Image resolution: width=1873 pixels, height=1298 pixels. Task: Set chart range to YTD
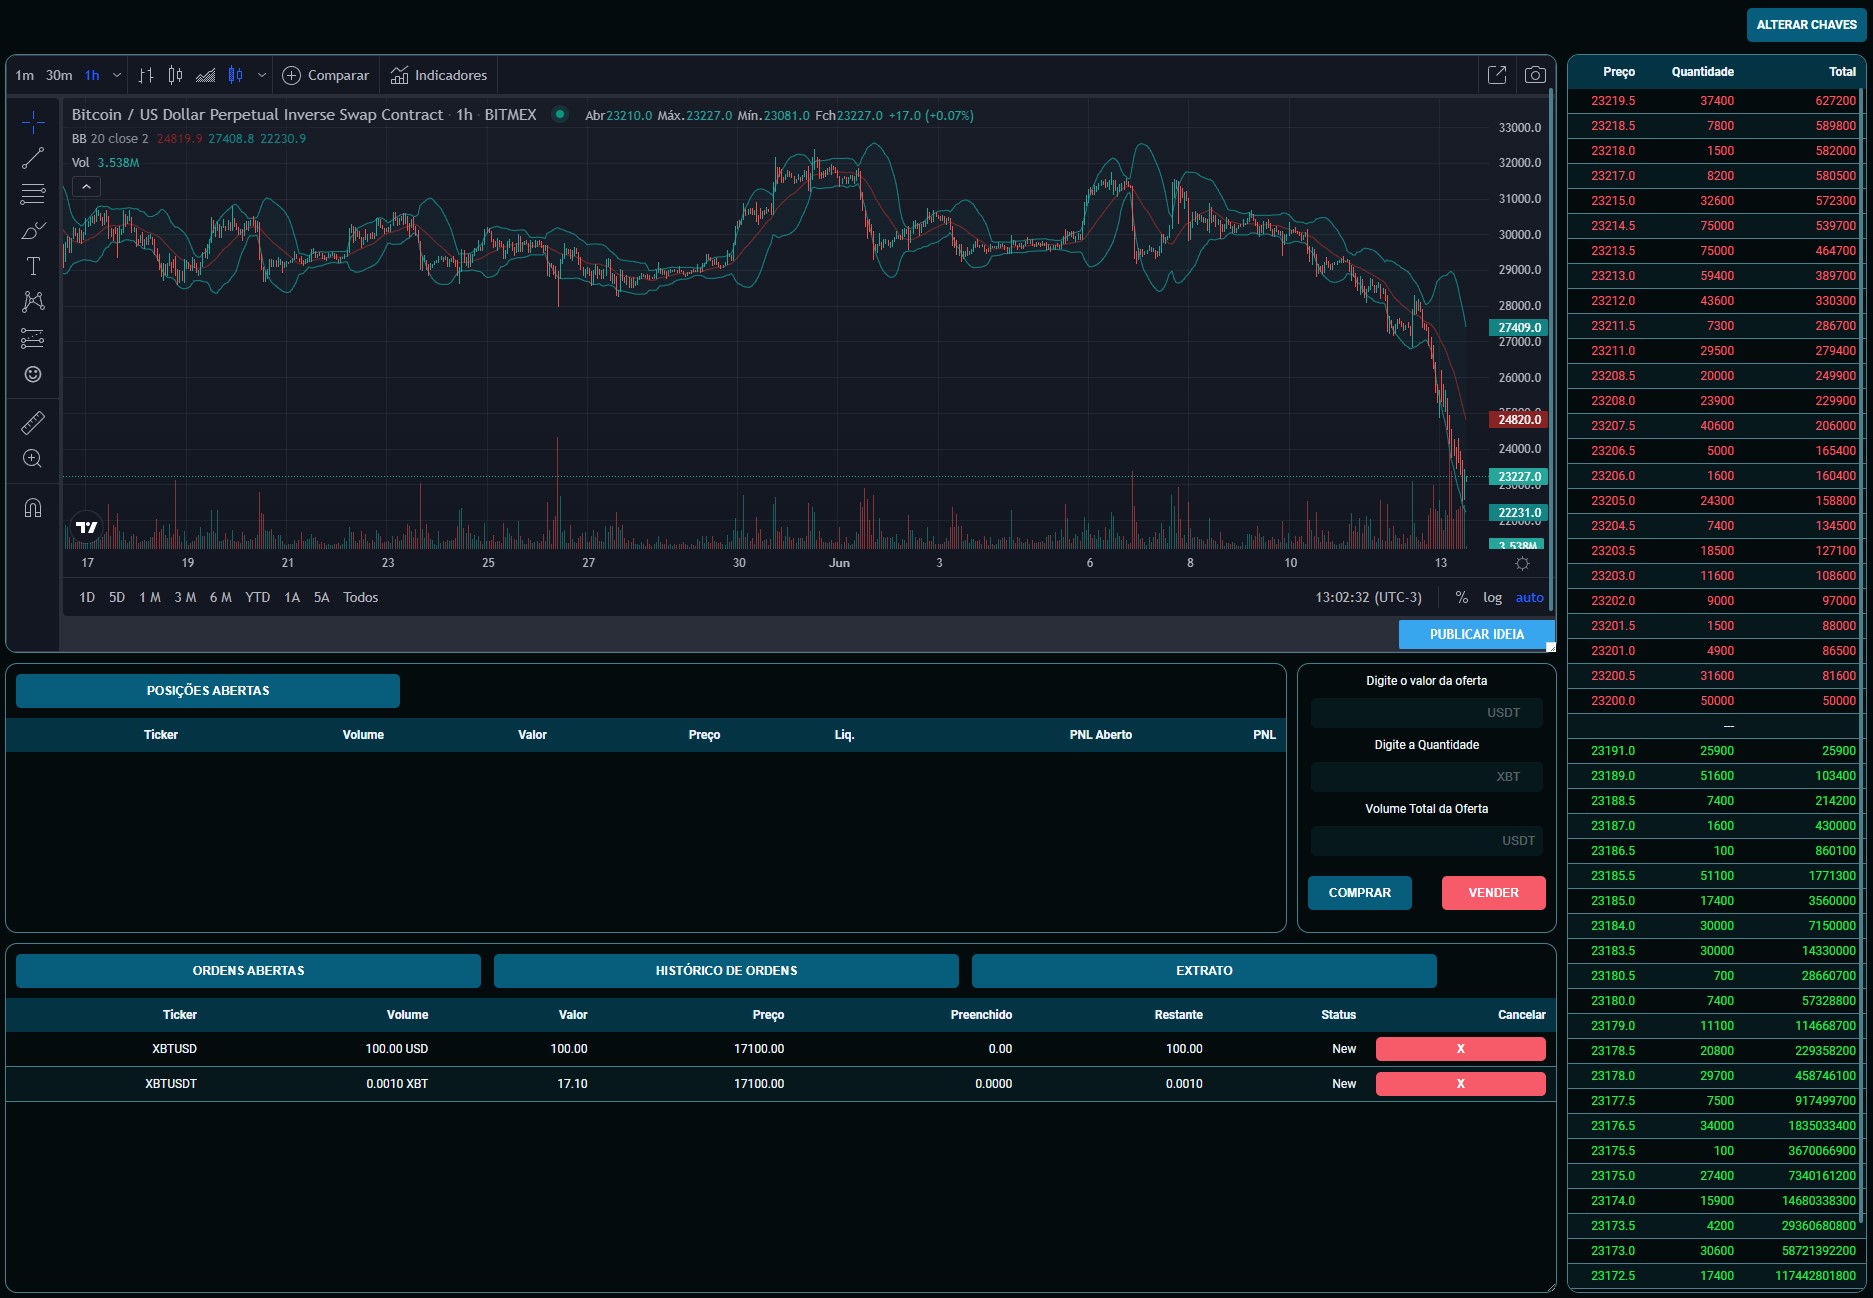(258, 597)
